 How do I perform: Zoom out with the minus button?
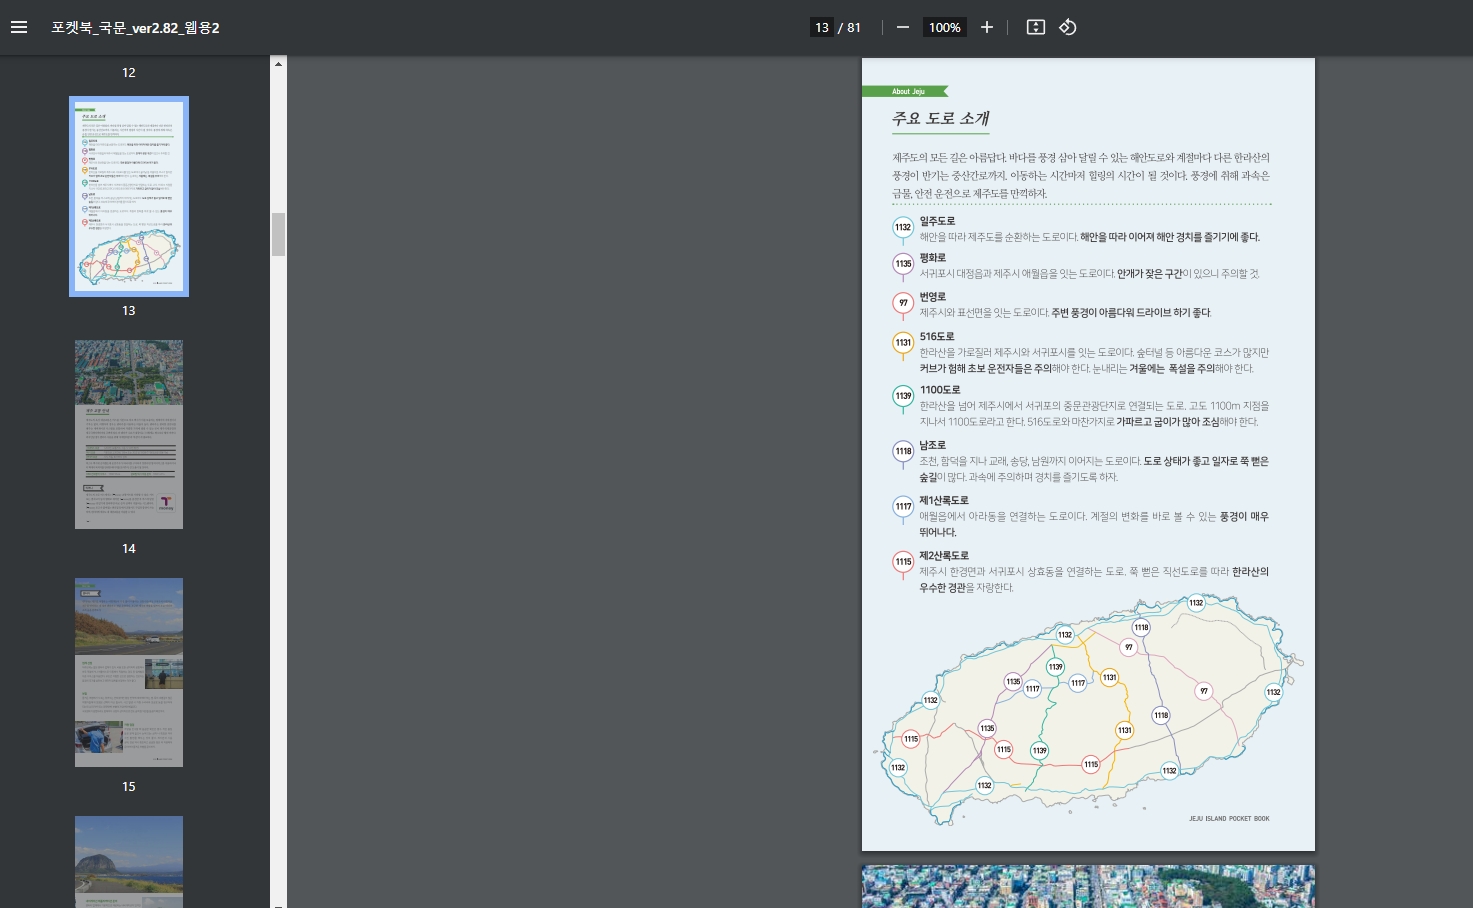(x=903, y=27)
